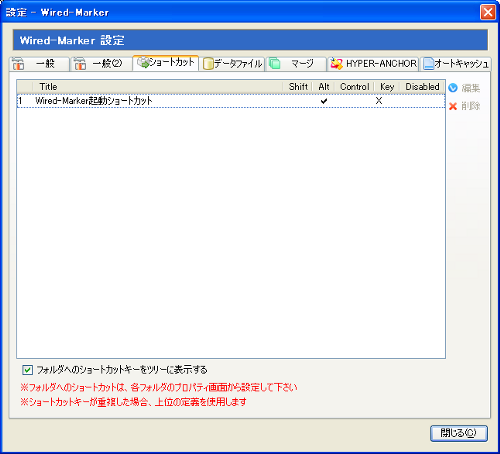The height and width of the screenshot is (454, 500).
Task: Click the red X 削除 delete icon
Action: tap(453, 106)
